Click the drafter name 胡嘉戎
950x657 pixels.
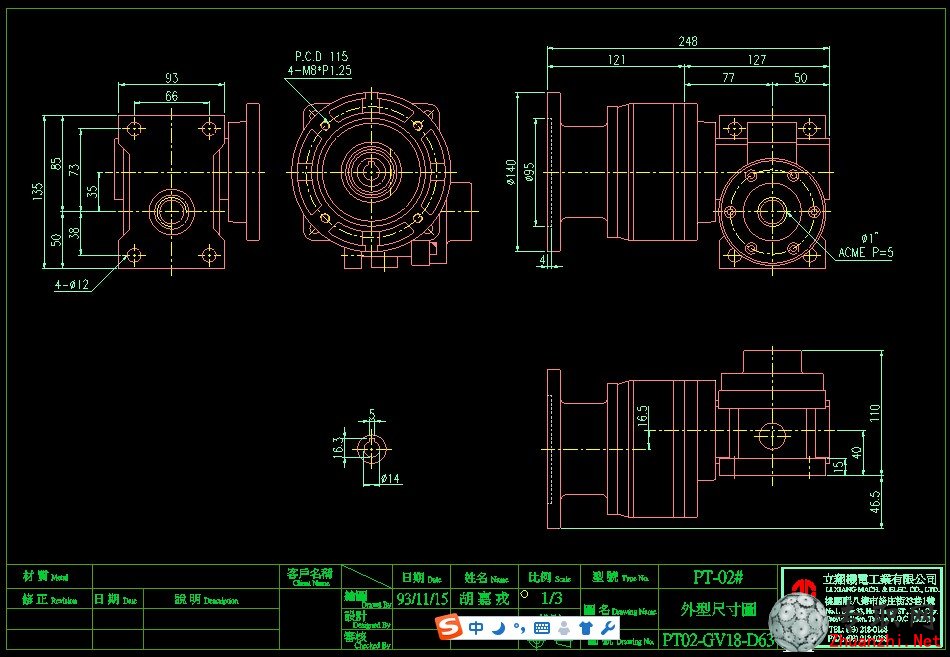point(484,599)
